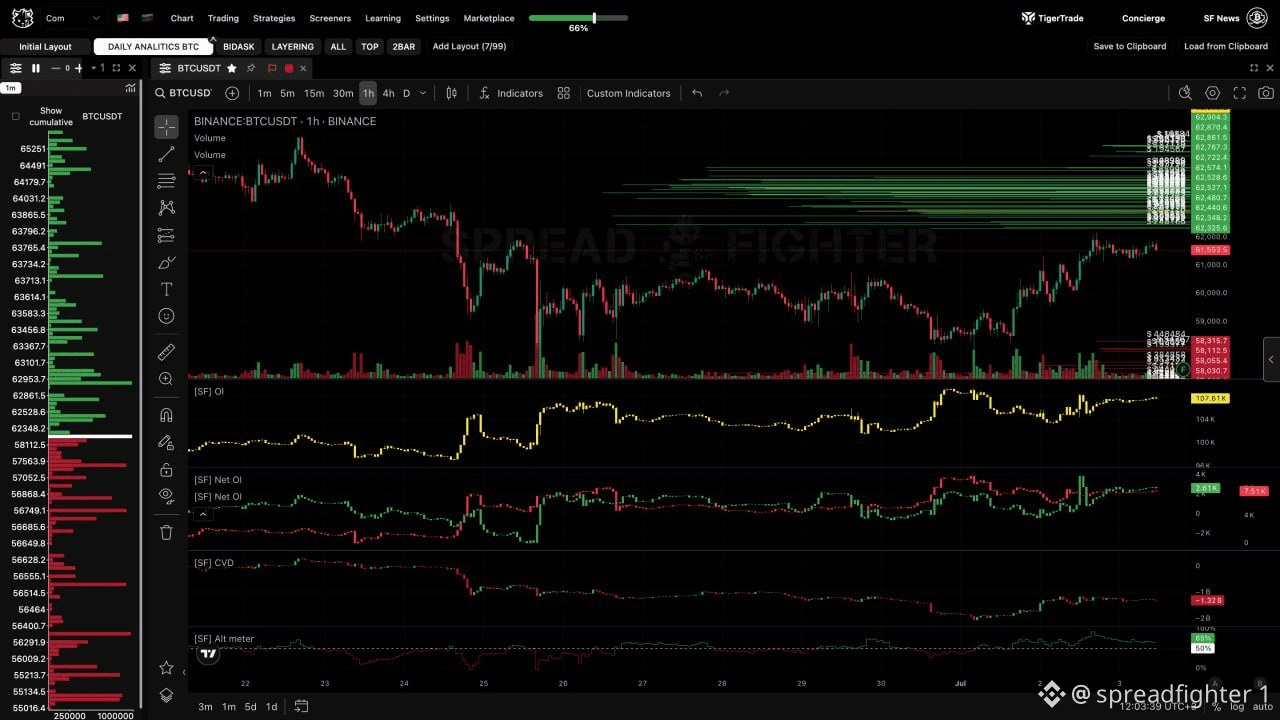Screen dimensions: 1280x720
Task: Open the Chart menu
Action: point(182,18)
